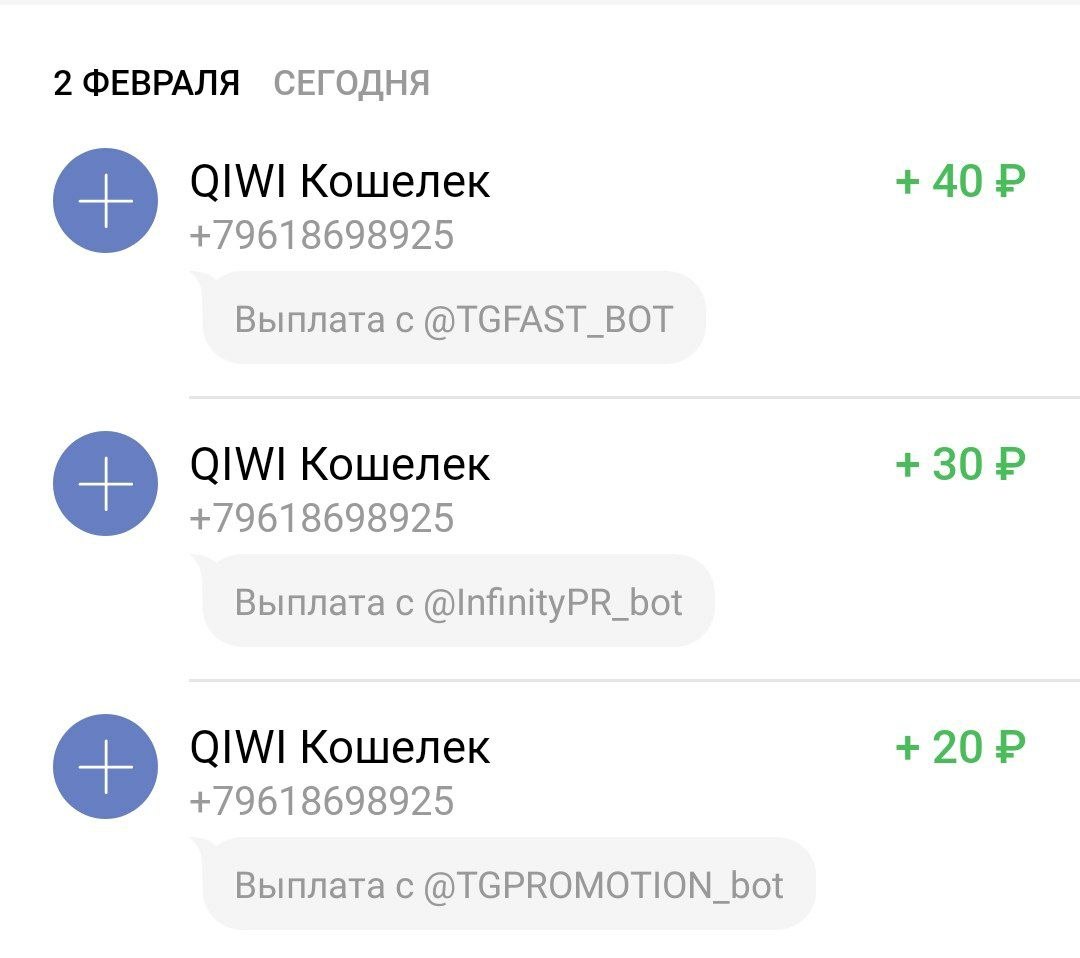Click the divider between 30 ₽ and 20 ₽ entries
Image resolution: width=1080 pixels, height=958 pixels.
(634, 680)
